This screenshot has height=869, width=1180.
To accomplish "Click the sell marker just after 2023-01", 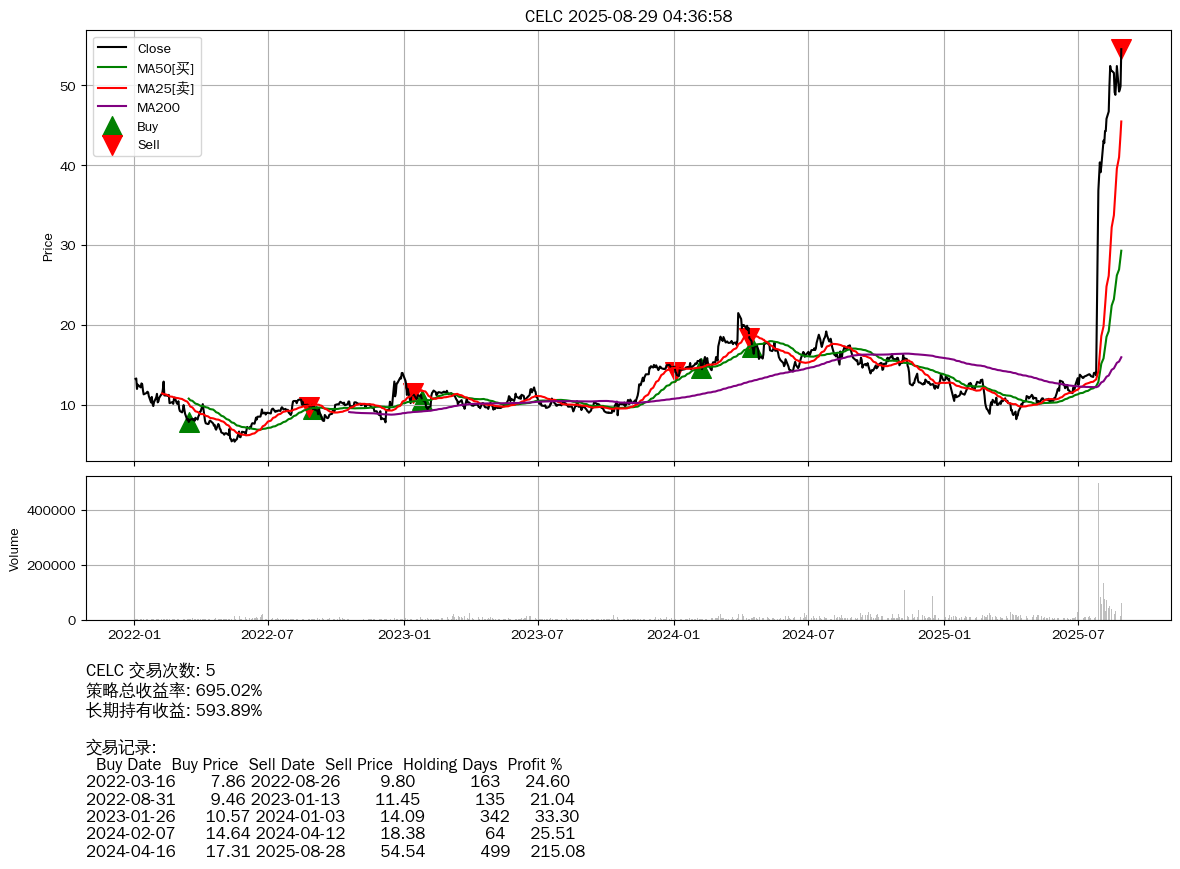I will point(414,392).
